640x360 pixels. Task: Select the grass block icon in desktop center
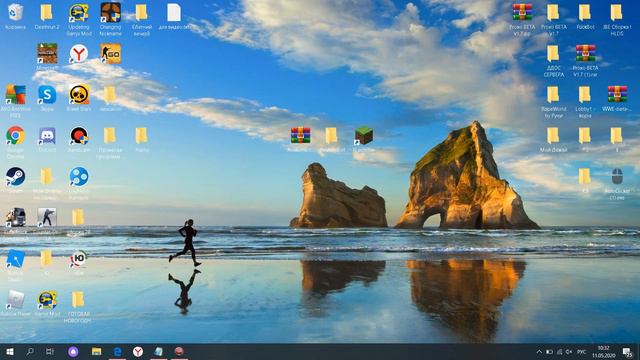point(363,136)
